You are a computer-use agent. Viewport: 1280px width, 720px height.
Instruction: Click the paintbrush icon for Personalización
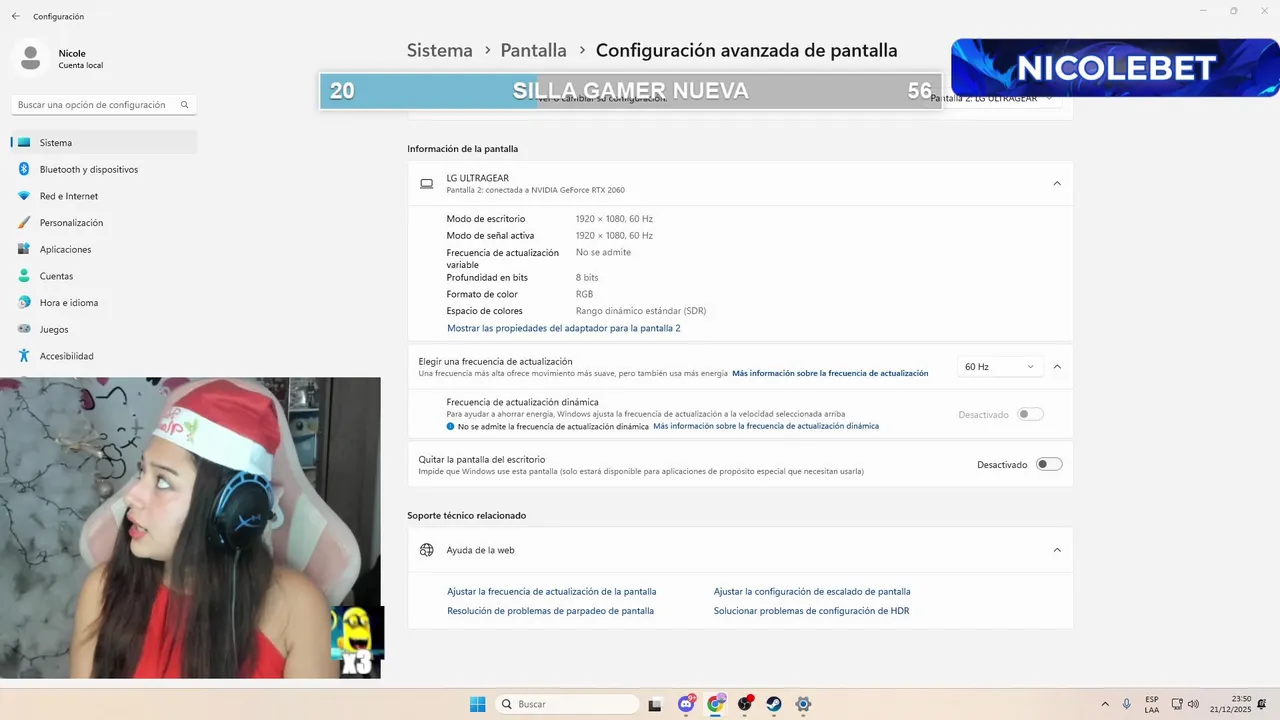(24, 223)
